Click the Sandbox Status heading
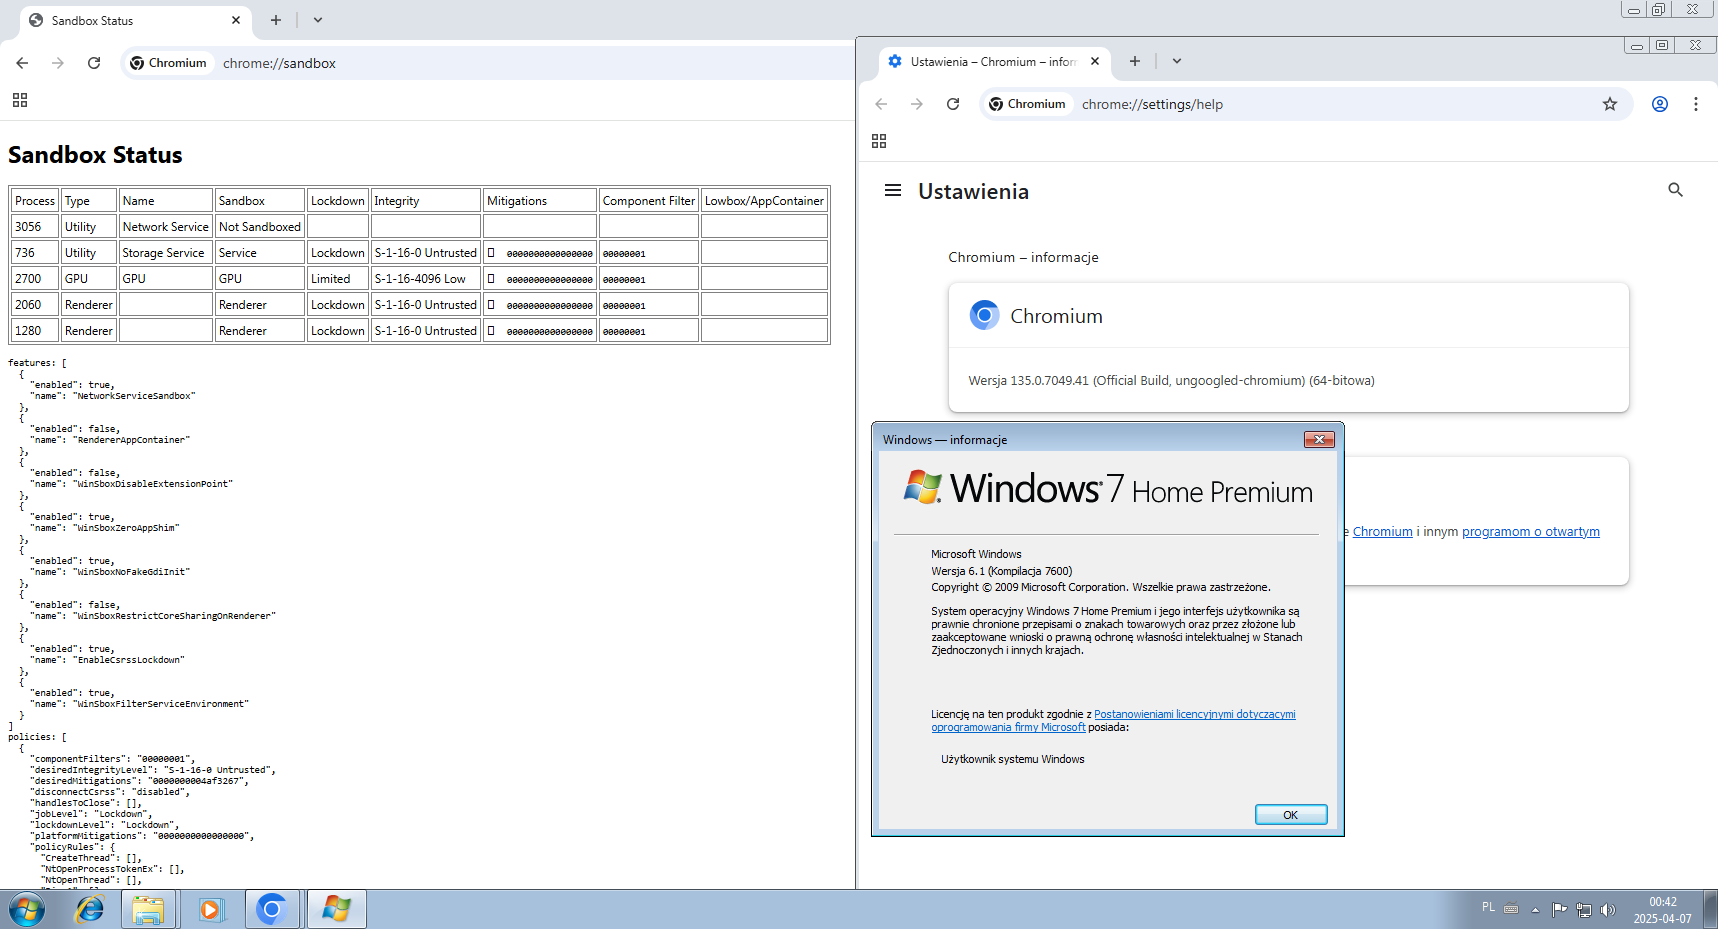This screenshot has width=1718, height=929. (95, 155)
